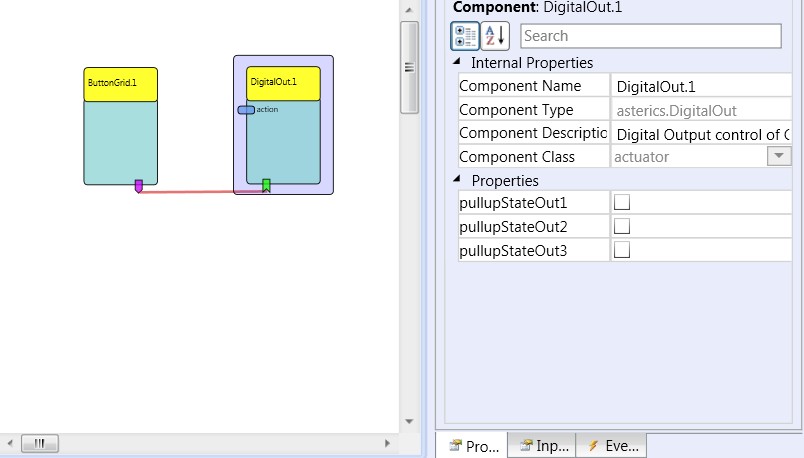
Task: Edit the Component Name value DigitalOut.1
Action: tap(701, 86)
